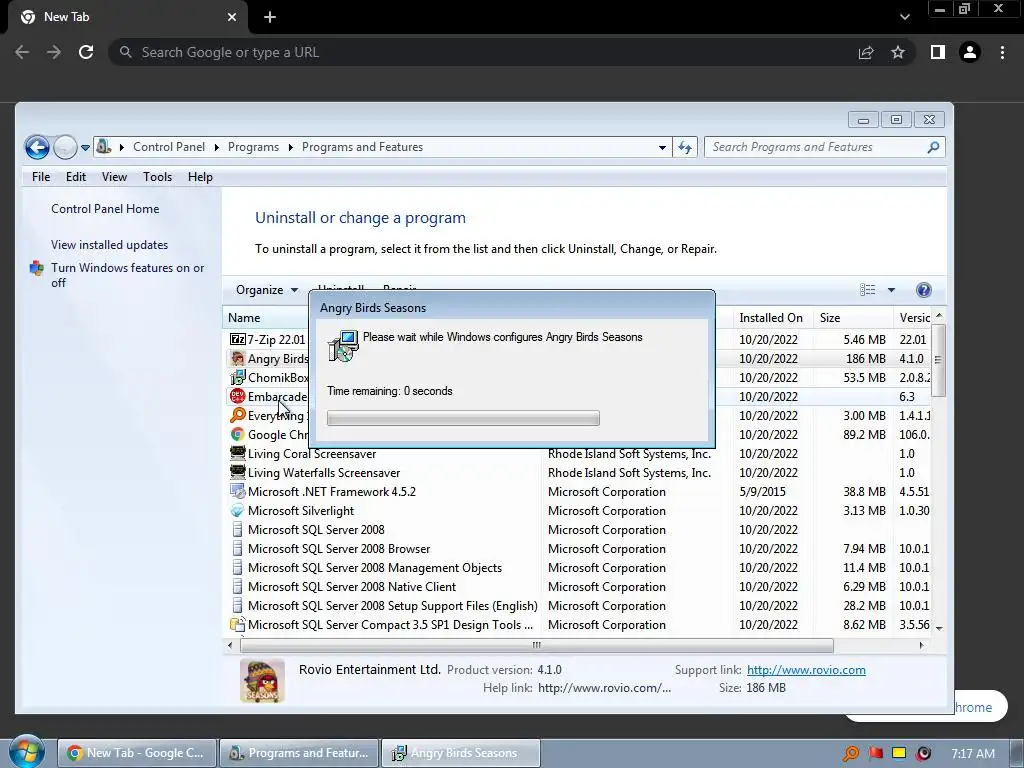
Task: Click the horizontal scrollbar thumb
Action: (x=536, y=645)
